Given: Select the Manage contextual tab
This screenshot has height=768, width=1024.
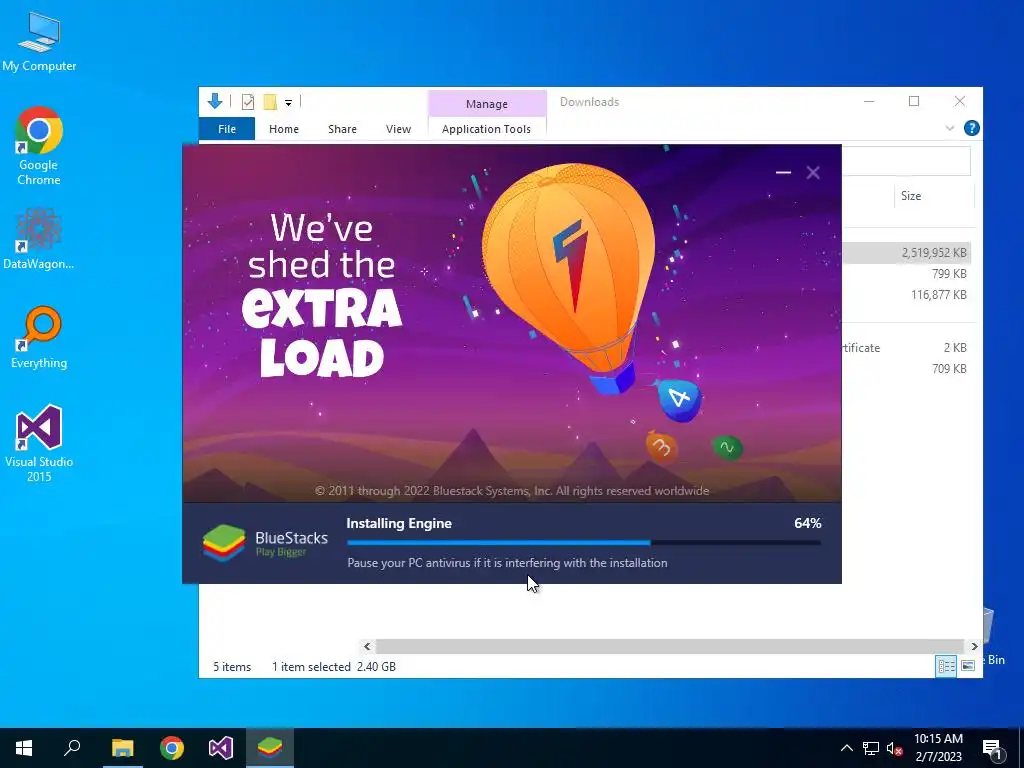Looking at the screenshot, I should (x=487, y=104).
